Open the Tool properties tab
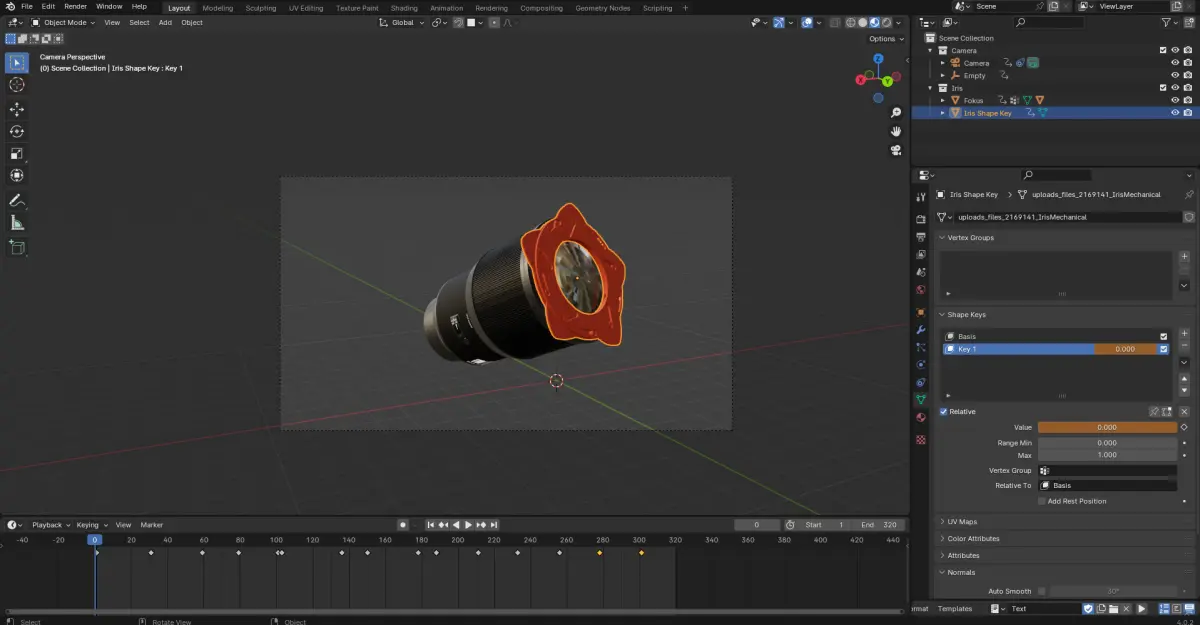The height and width of the screenshot is (625, 1200). point(921,197)
